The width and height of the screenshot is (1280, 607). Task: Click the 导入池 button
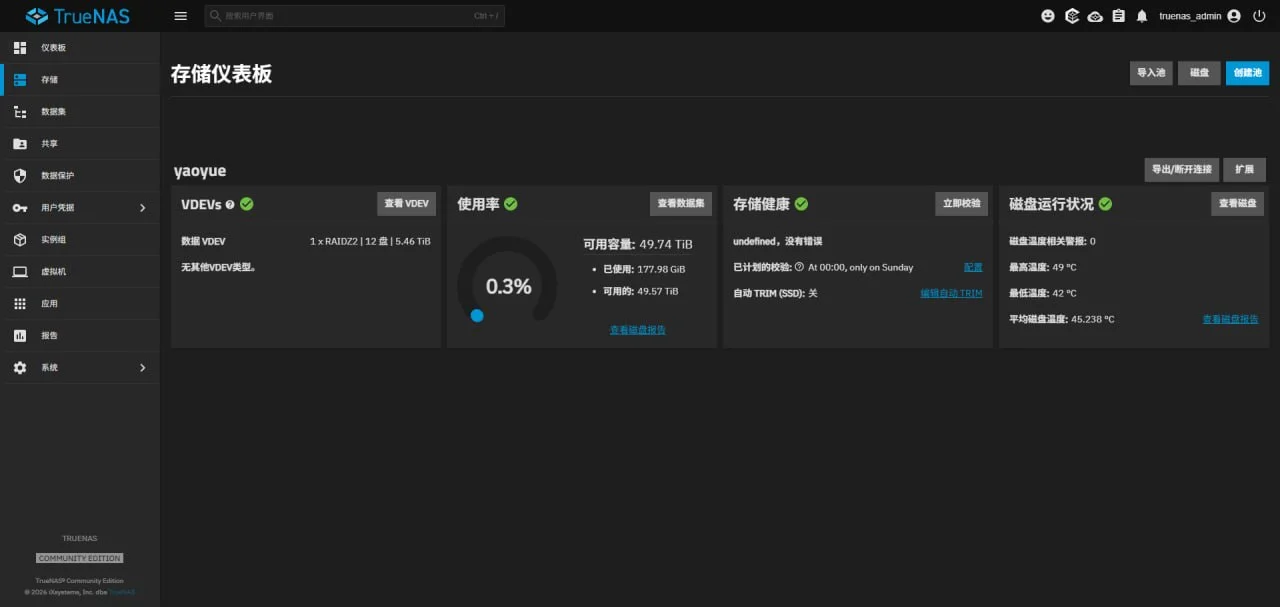coord(1151,73)
